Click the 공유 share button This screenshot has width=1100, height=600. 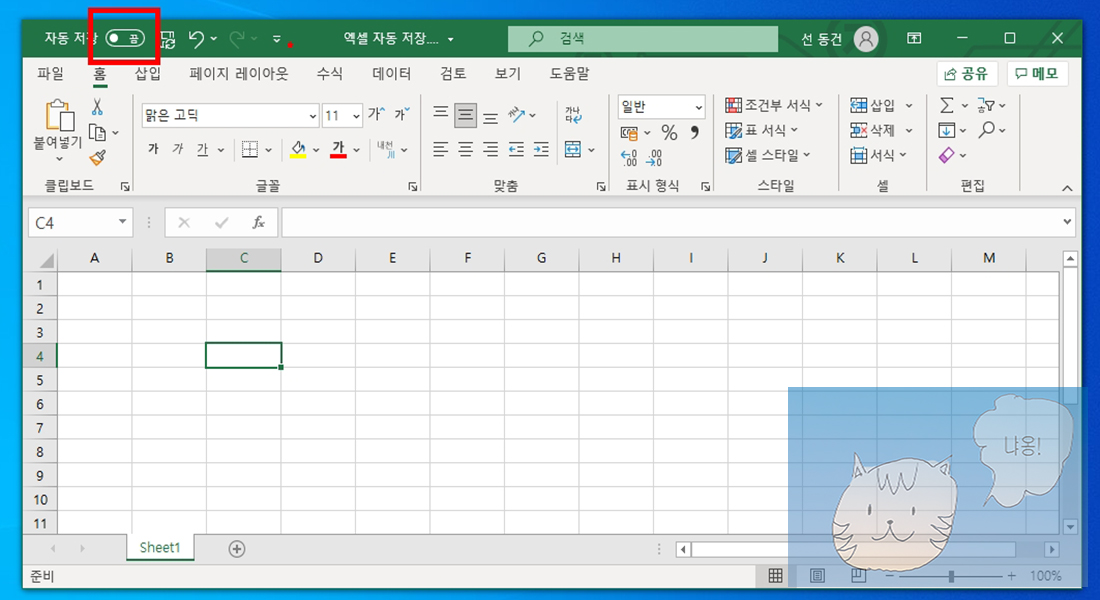tap(966, 74)
